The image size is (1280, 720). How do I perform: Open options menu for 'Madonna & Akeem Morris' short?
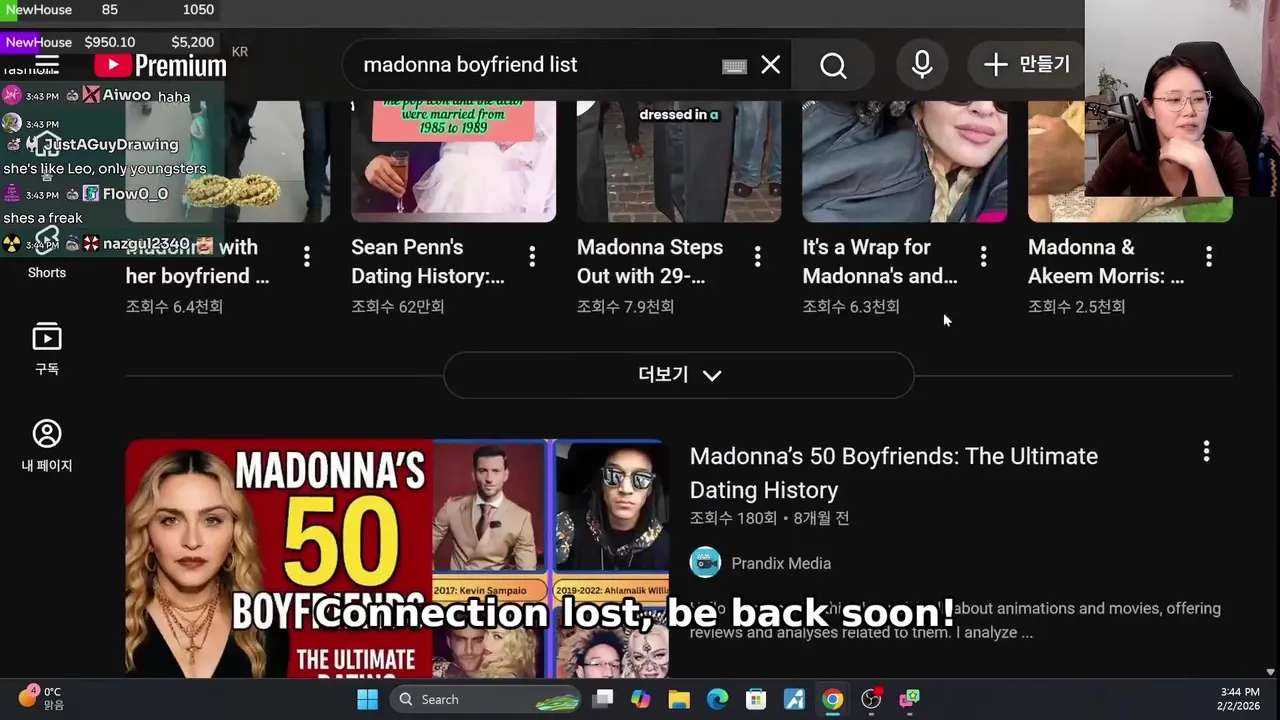point(1209,257)
